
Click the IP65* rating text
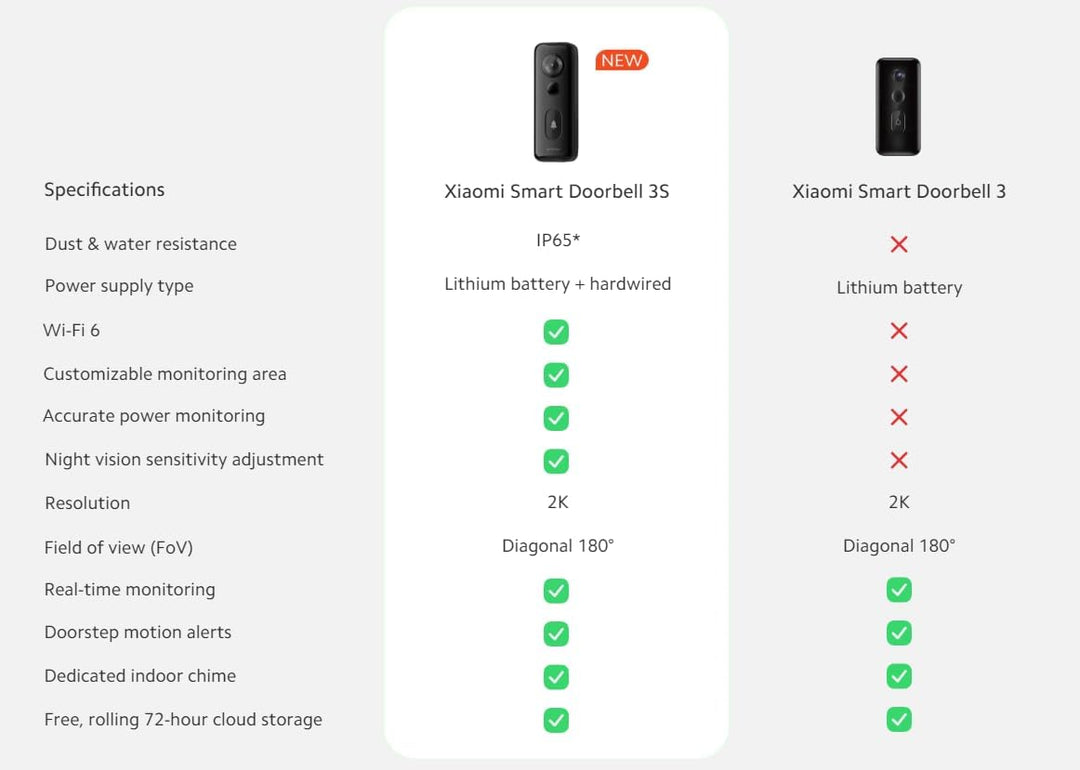tap(557, 241)
